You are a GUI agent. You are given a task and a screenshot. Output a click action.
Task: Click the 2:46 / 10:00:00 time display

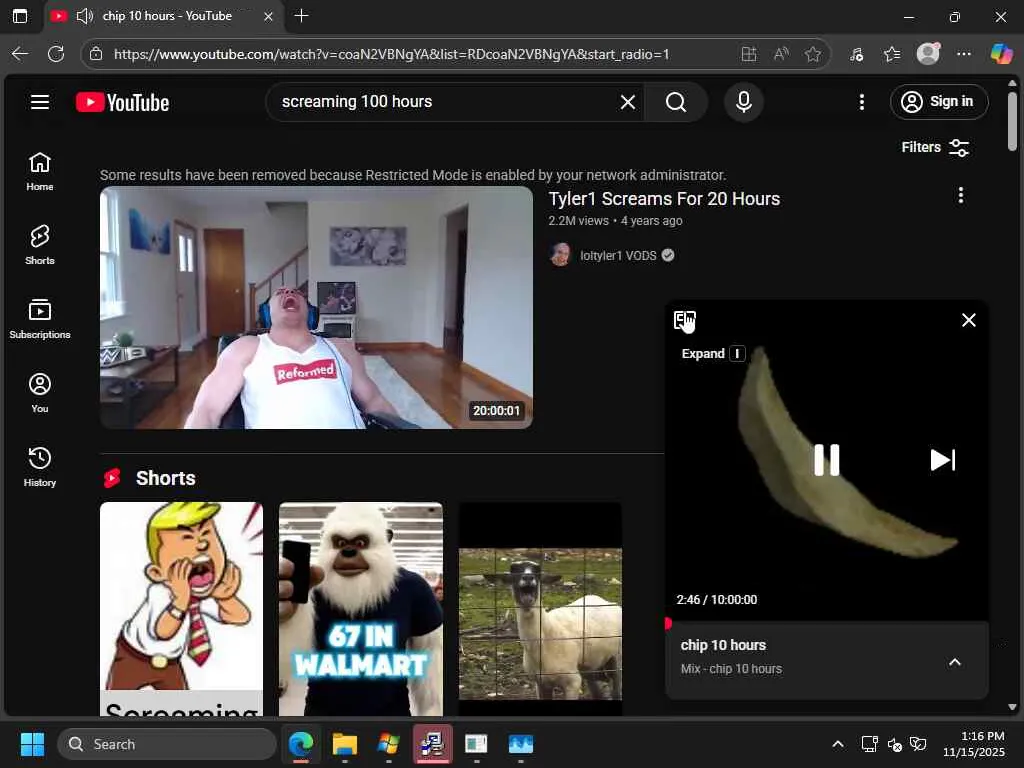tap(716, 600)
